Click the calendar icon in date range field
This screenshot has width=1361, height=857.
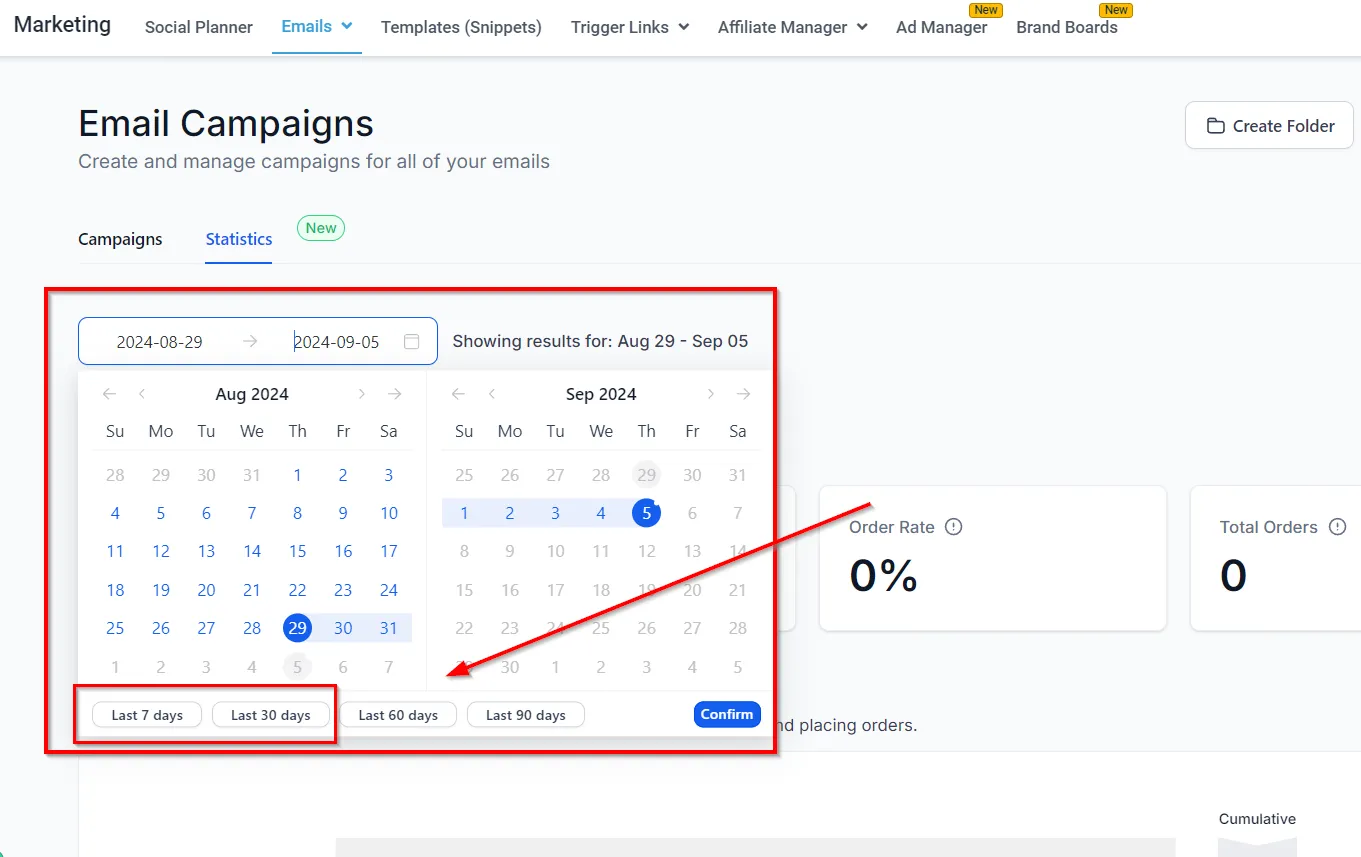pos(411,341)
